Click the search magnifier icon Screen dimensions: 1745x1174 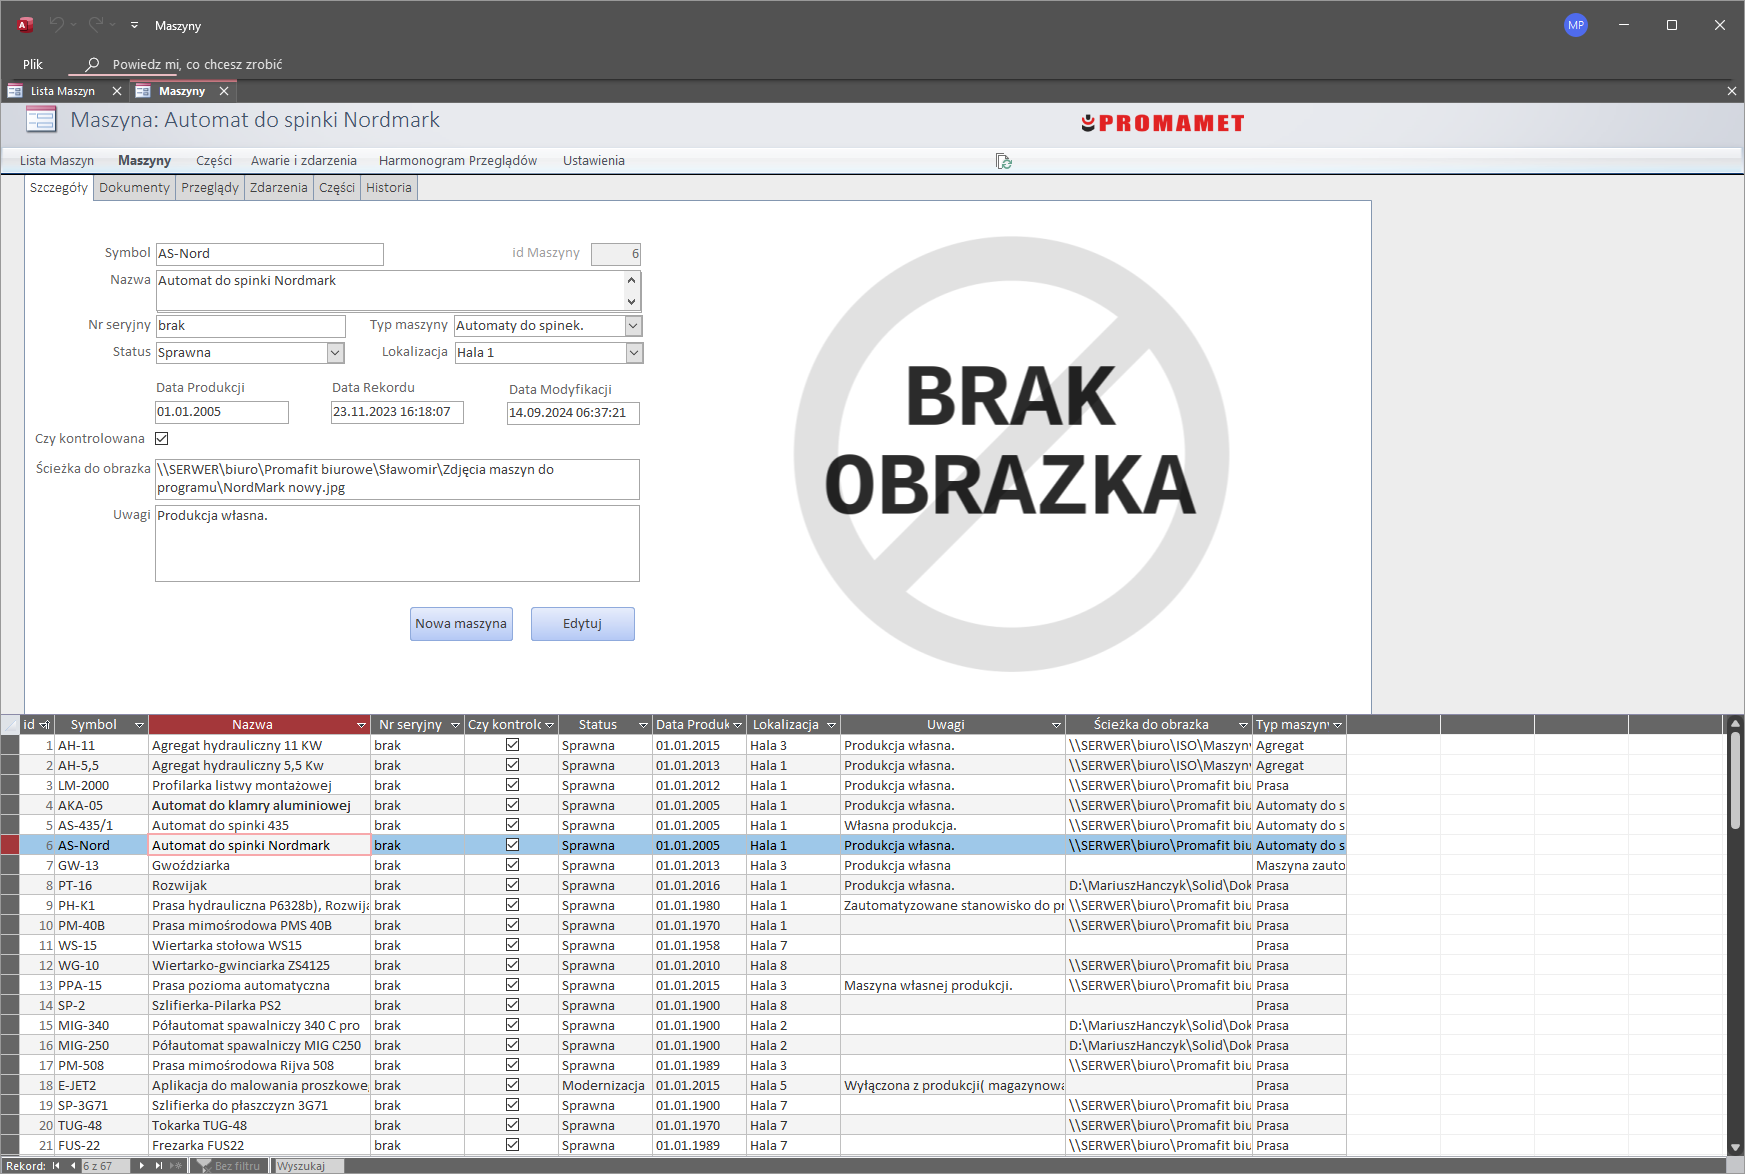click(x=92, y=64)
